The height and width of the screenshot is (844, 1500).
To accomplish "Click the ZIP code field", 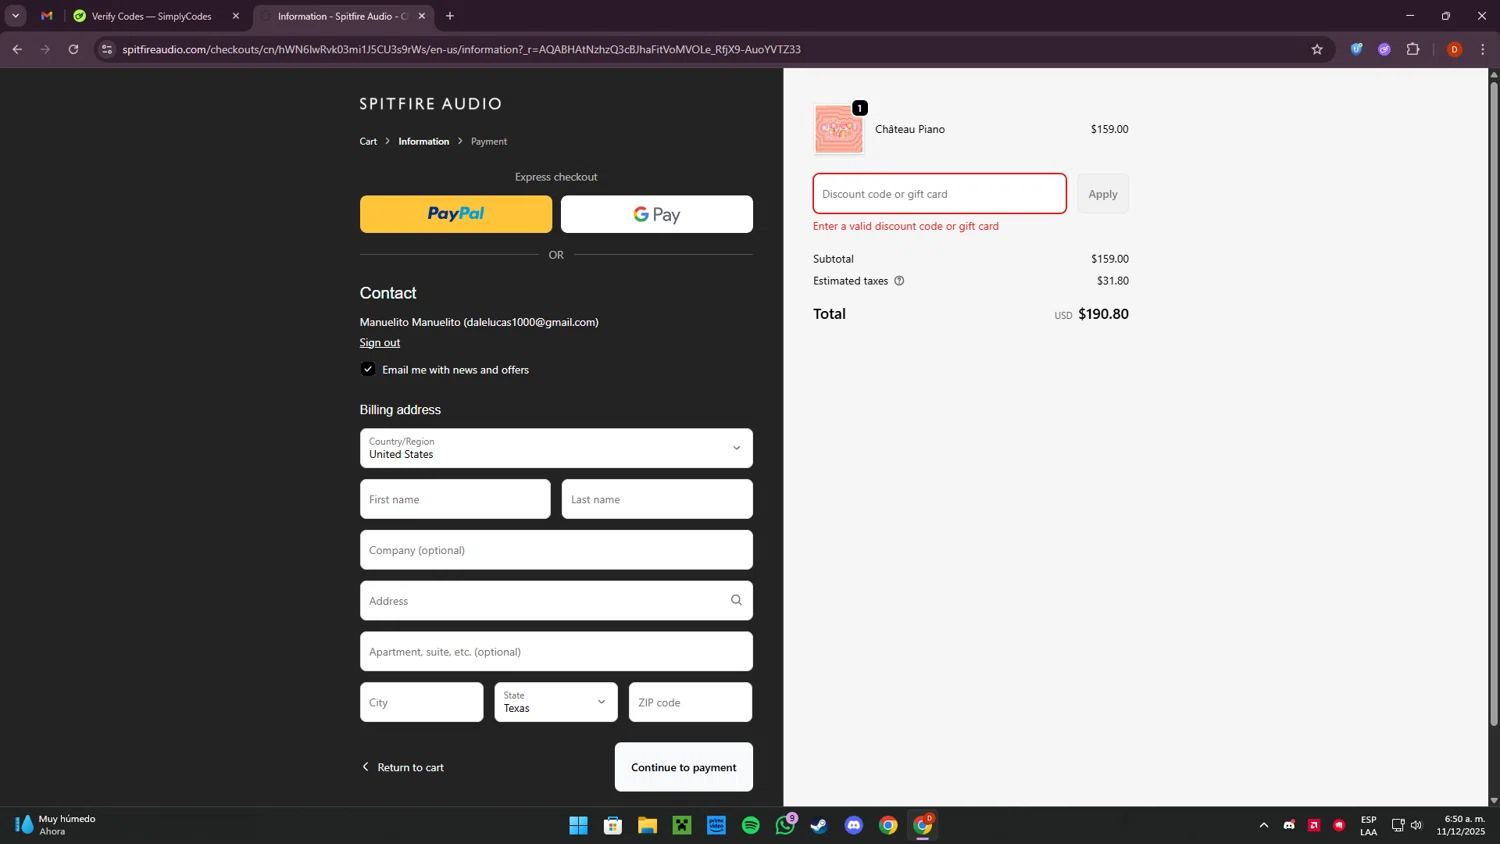I will pyautogui.click(x=690, y=702).
